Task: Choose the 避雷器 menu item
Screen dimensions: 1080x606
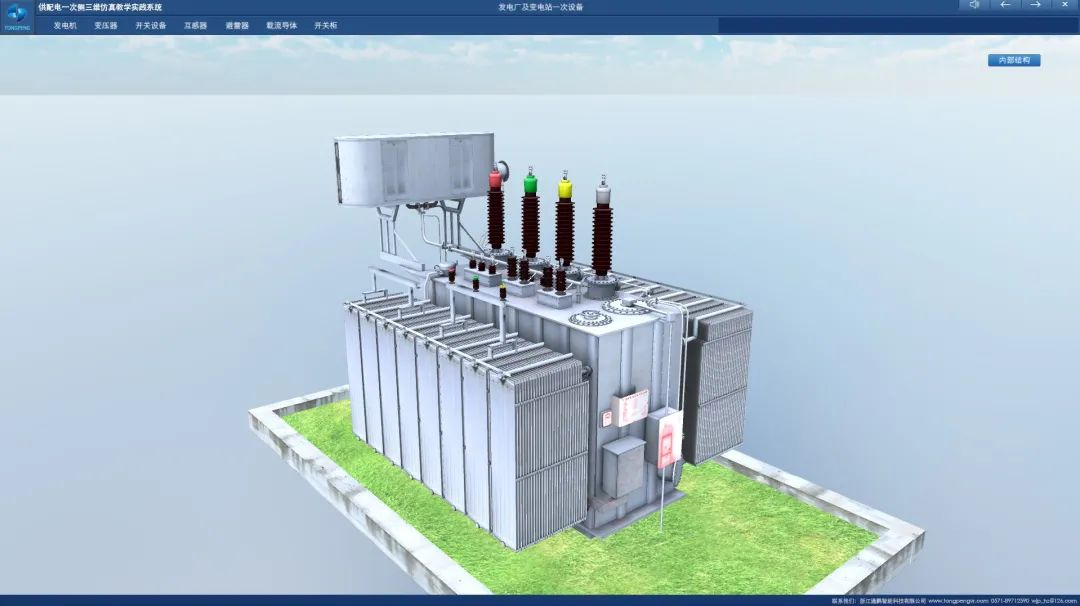Action: click(237, 25)
